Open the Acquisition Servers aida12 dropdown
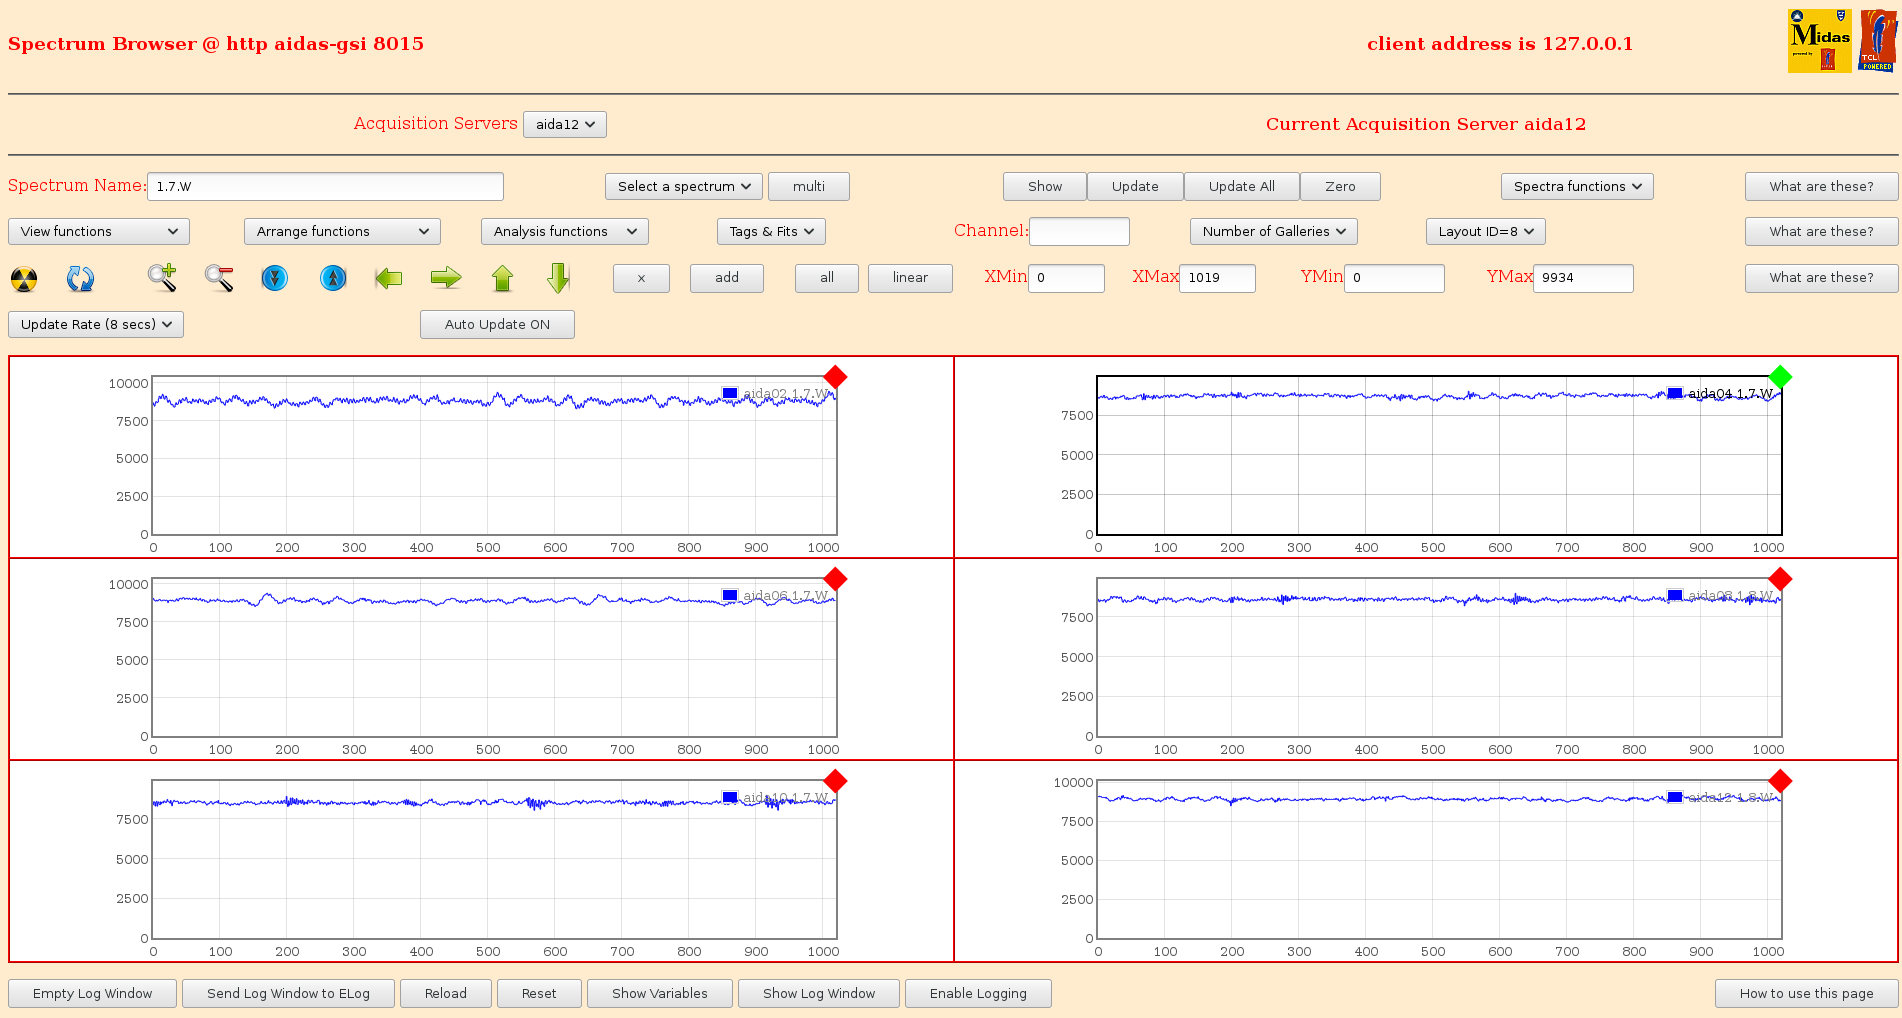 pyautogui.click(x=565, y=125)
